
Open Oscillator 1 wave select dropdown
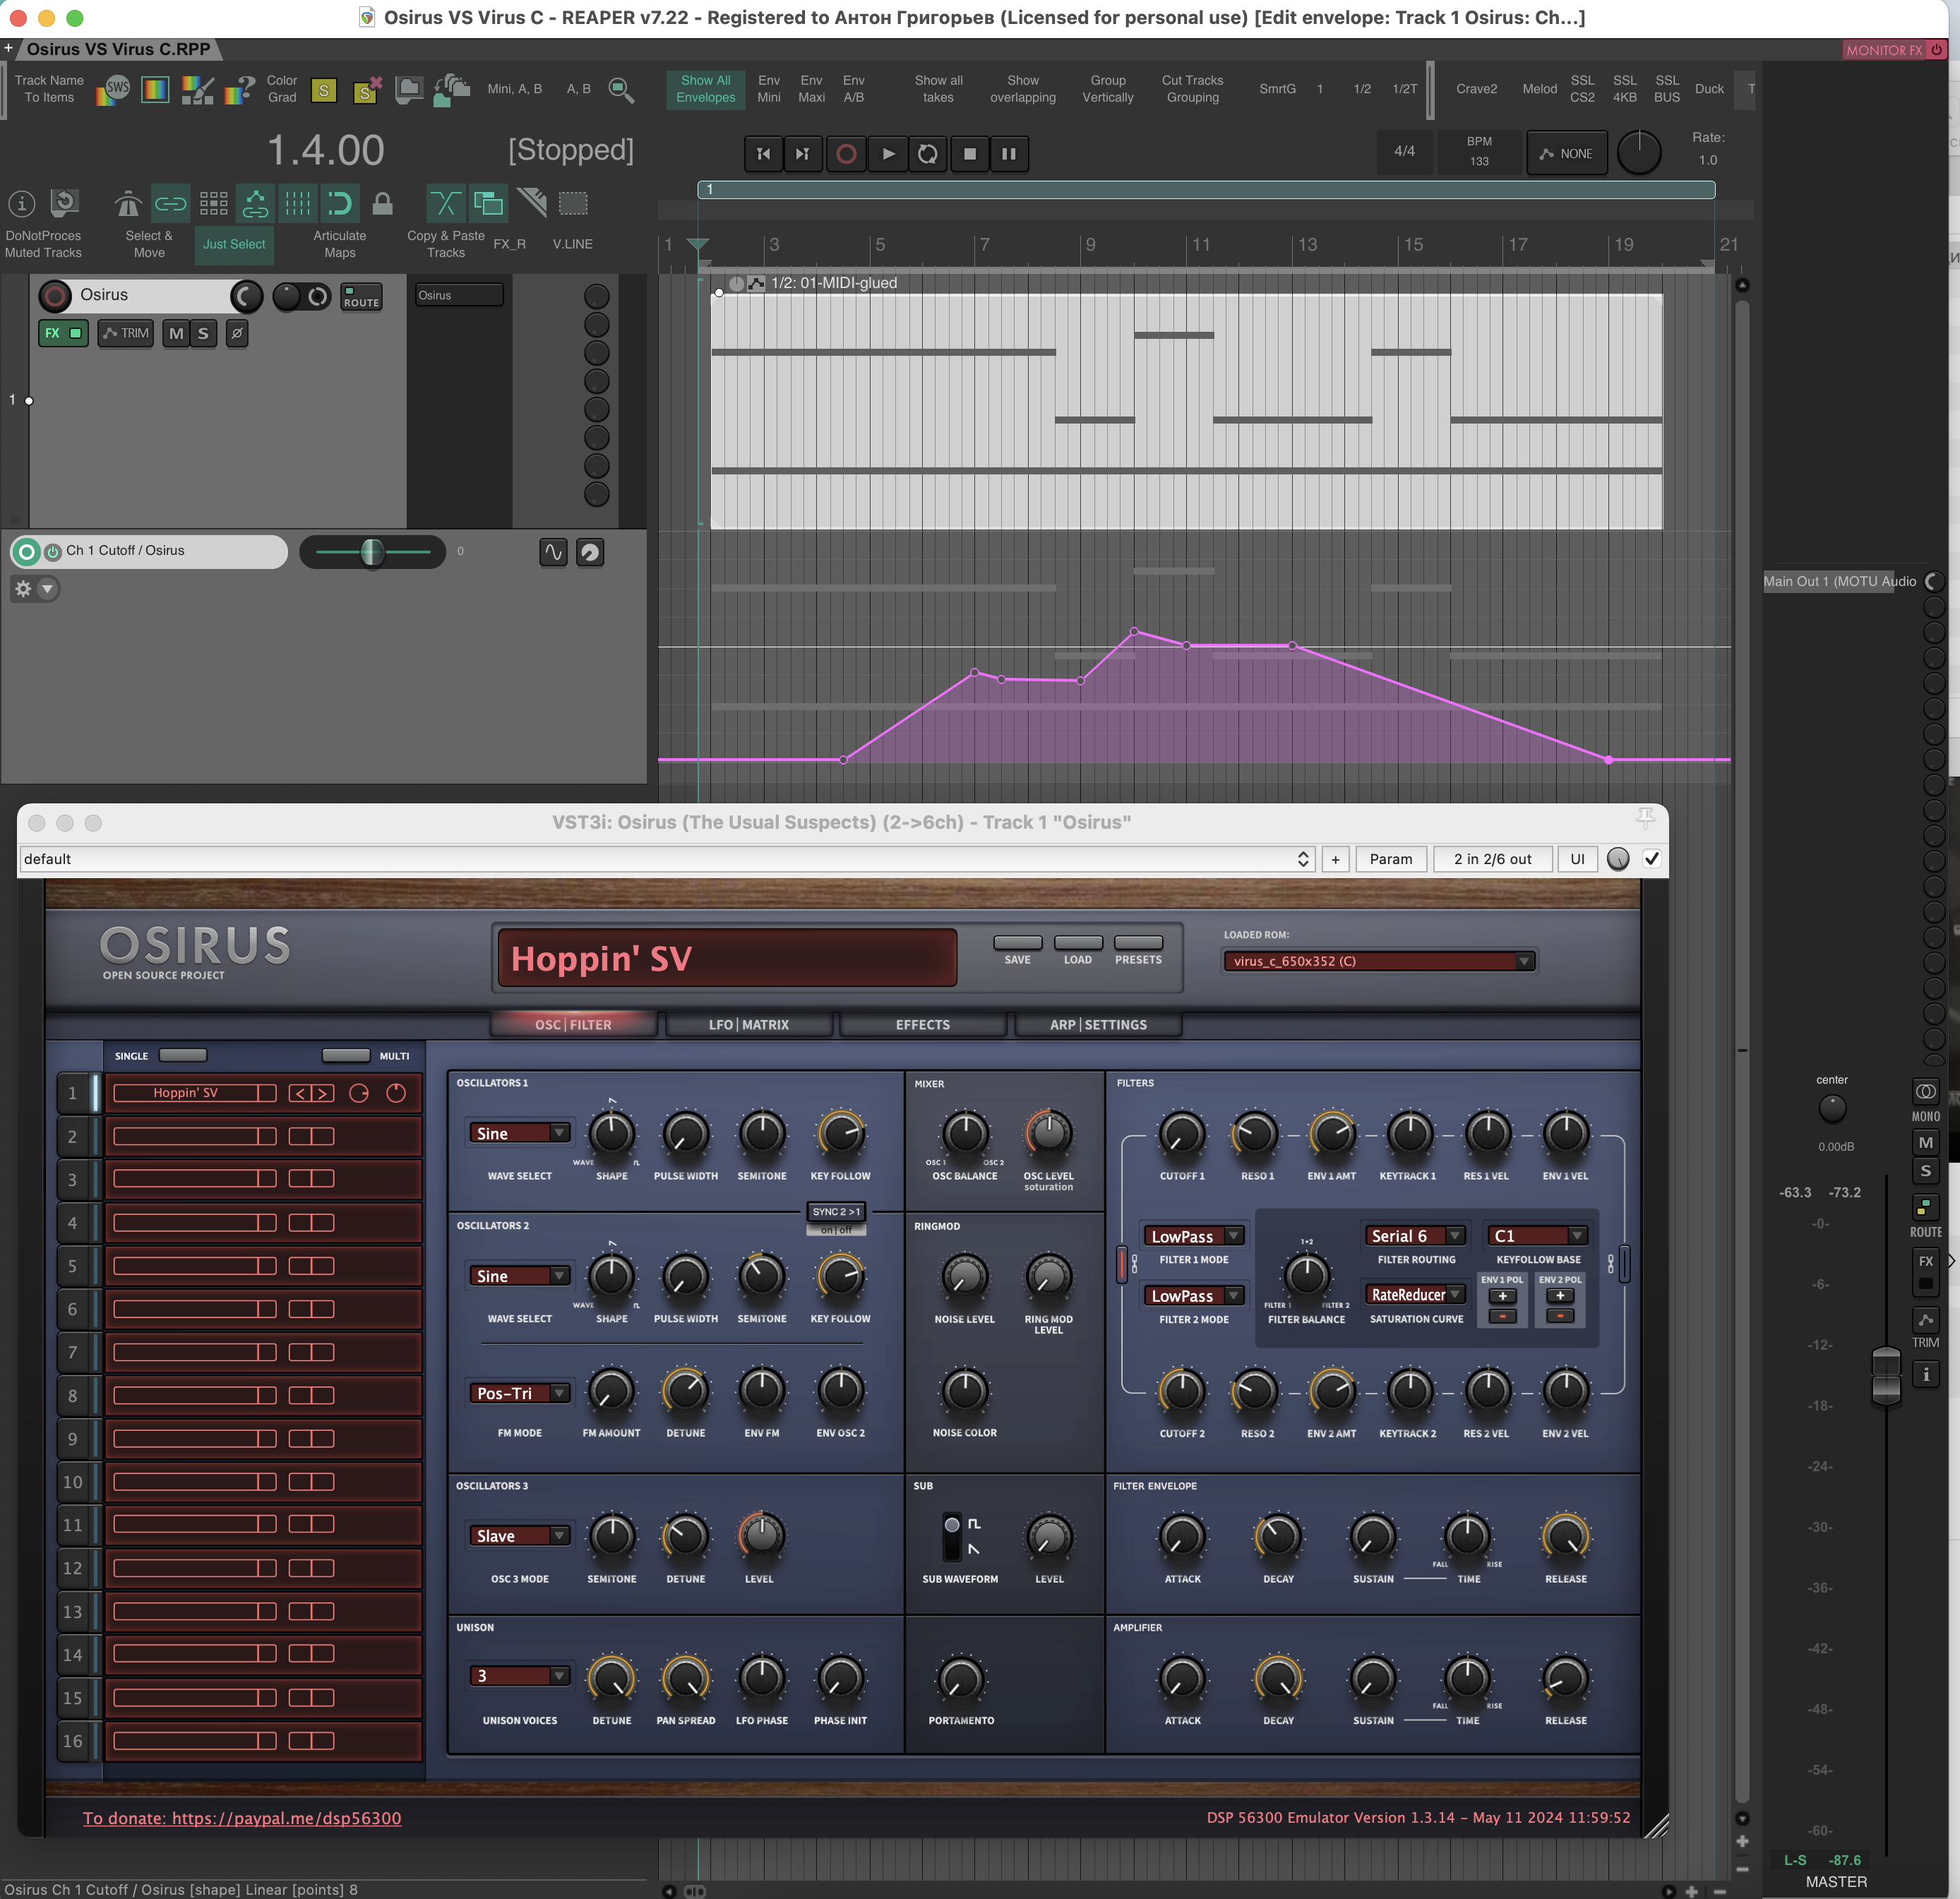[x=519, y=1133]
